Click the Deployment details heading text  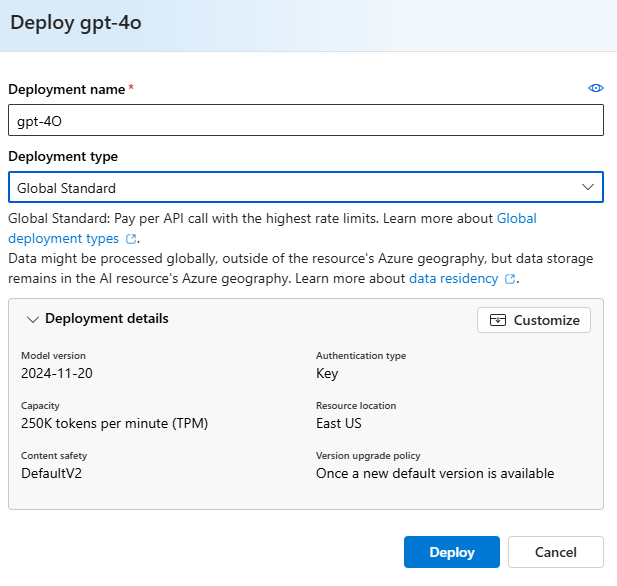pos(107,318)
